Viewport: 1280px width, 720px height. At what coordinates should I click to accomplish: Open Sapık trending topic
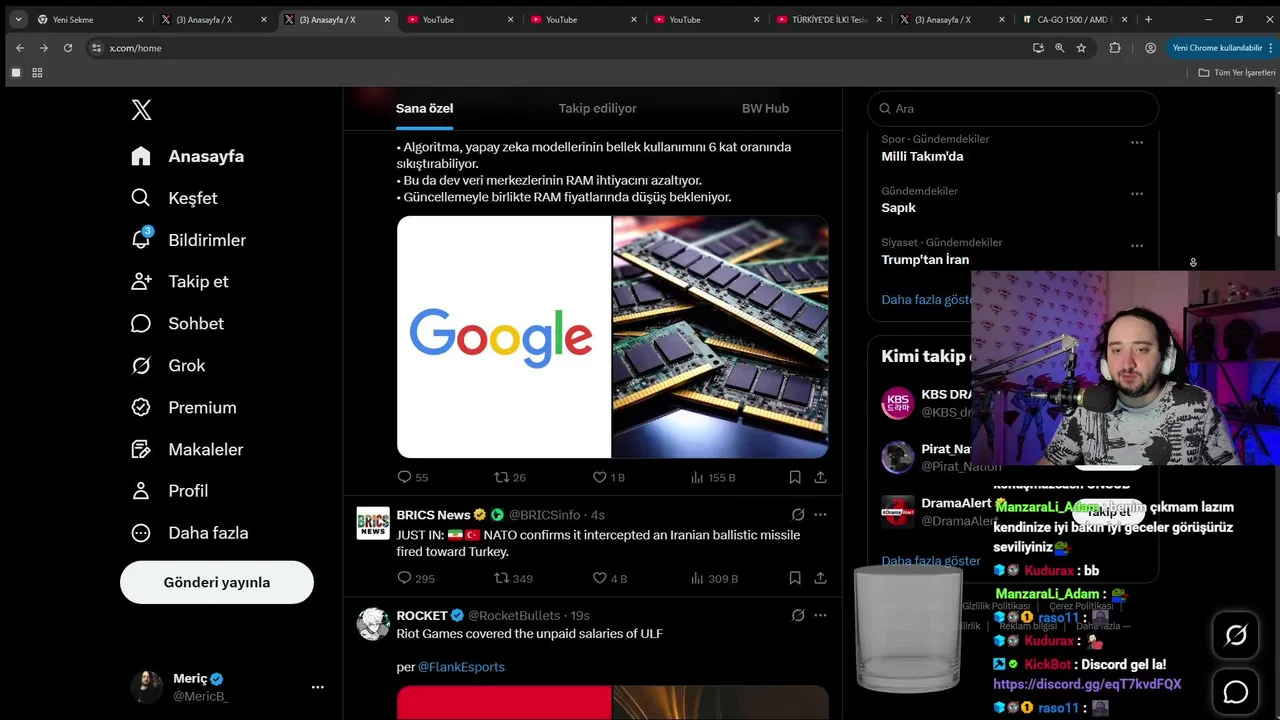point(898,208)
